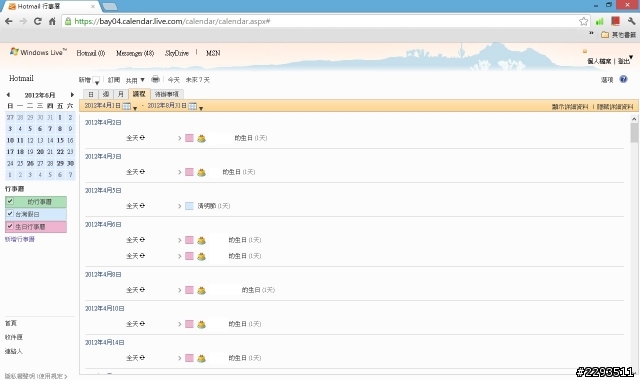The image size is (640, 380).
Task: Click the birthday cake icon on 2012年4月2日
Action: click(x=201, y=138)
